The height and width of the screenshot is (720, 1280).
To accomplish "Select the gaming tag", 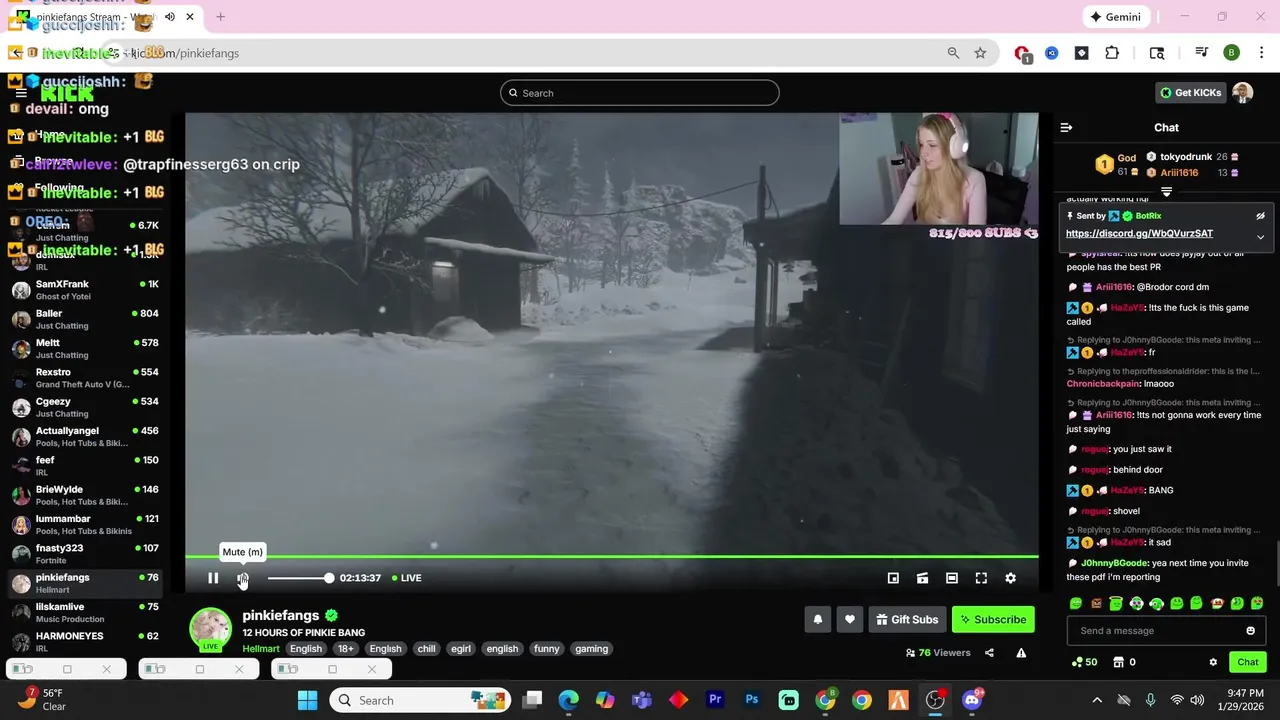I will click(592, 649).
